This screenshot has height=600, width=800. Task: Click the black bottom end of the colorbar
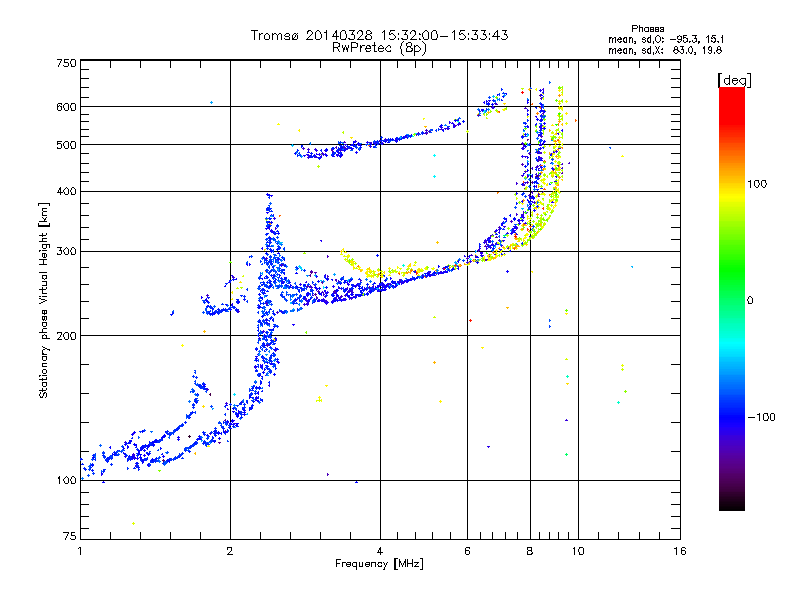pos(732,504)
